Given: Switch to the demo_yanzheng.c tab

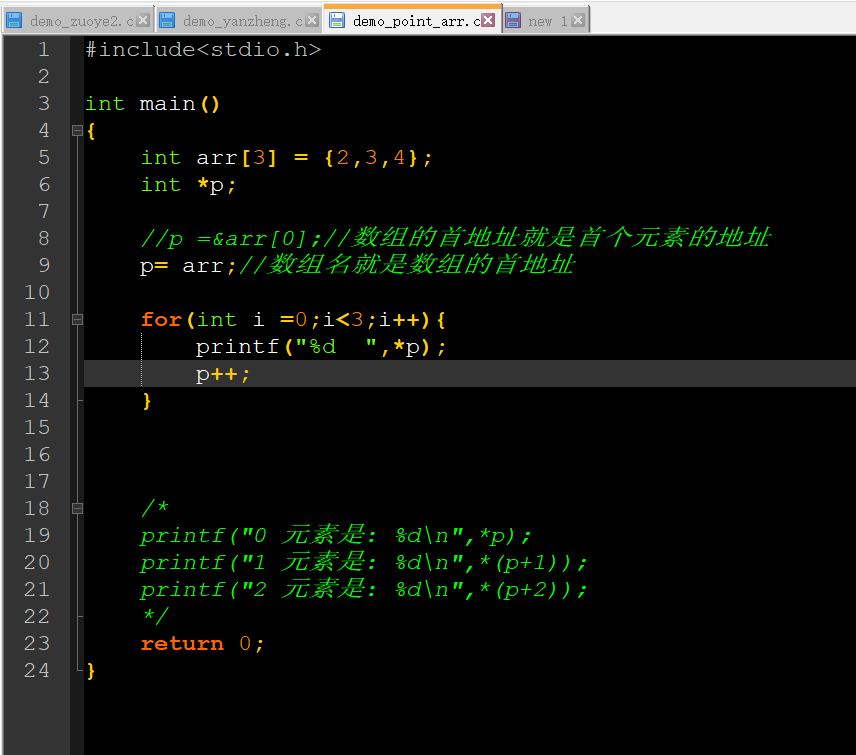Looking at the screenshot, I should (238, 21).
